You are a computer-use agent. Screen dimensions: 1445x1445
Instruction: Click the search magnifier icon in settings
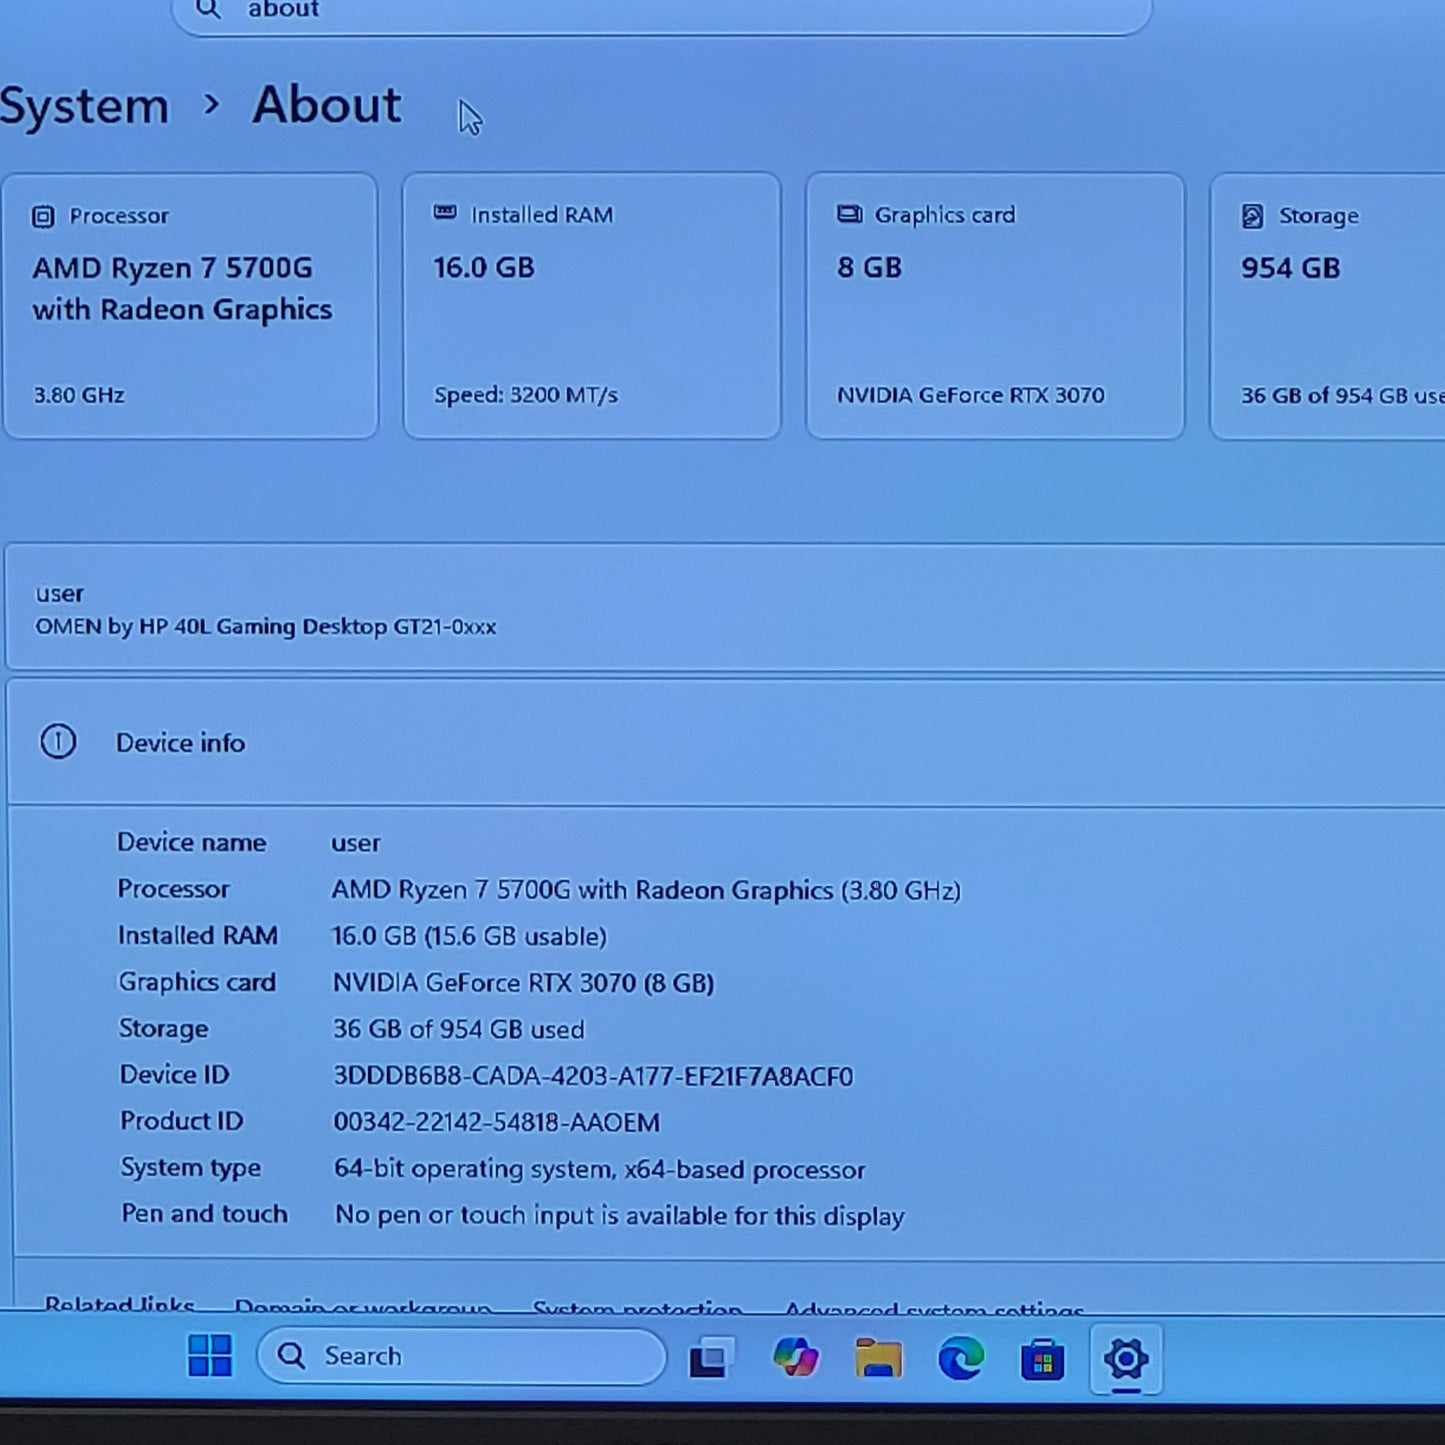tap(208, 9)
